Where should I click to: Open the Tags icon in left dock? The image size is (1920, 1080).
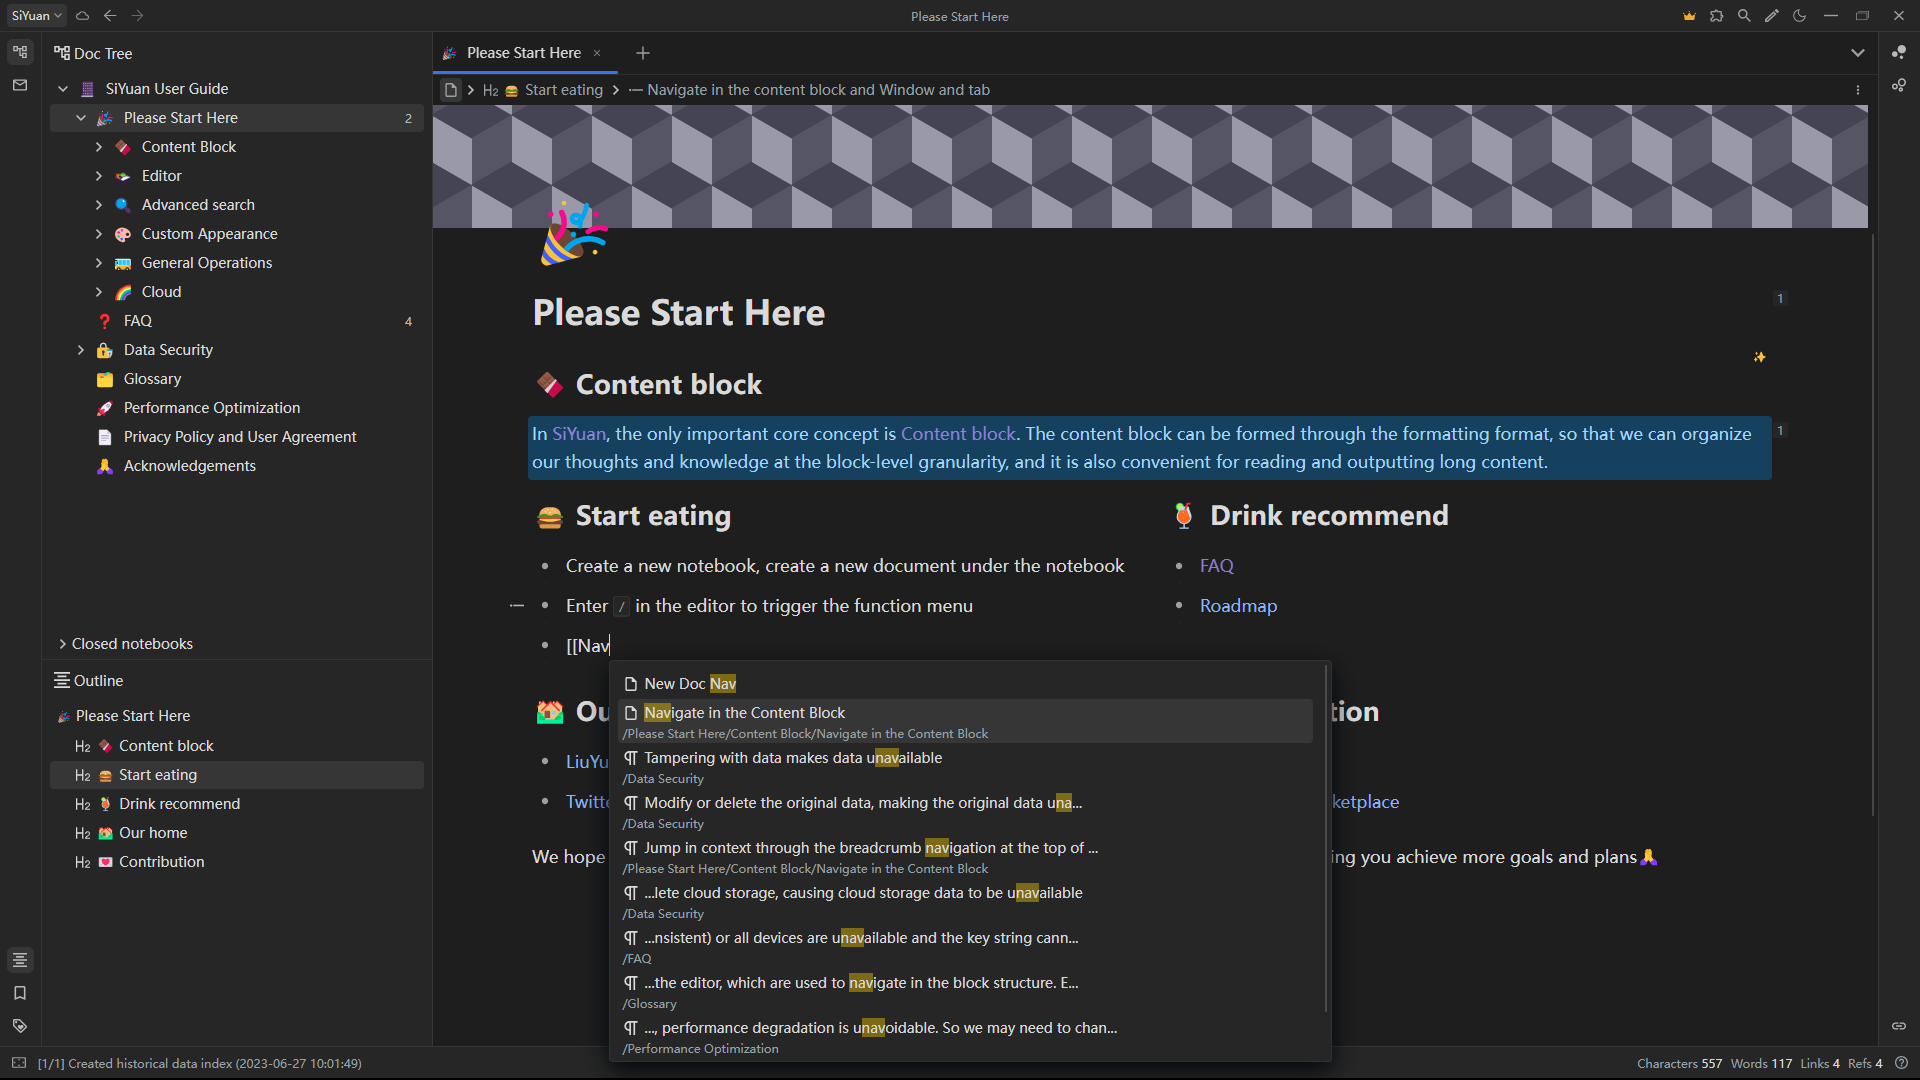pyautogui.click(x=20, y=1026)
